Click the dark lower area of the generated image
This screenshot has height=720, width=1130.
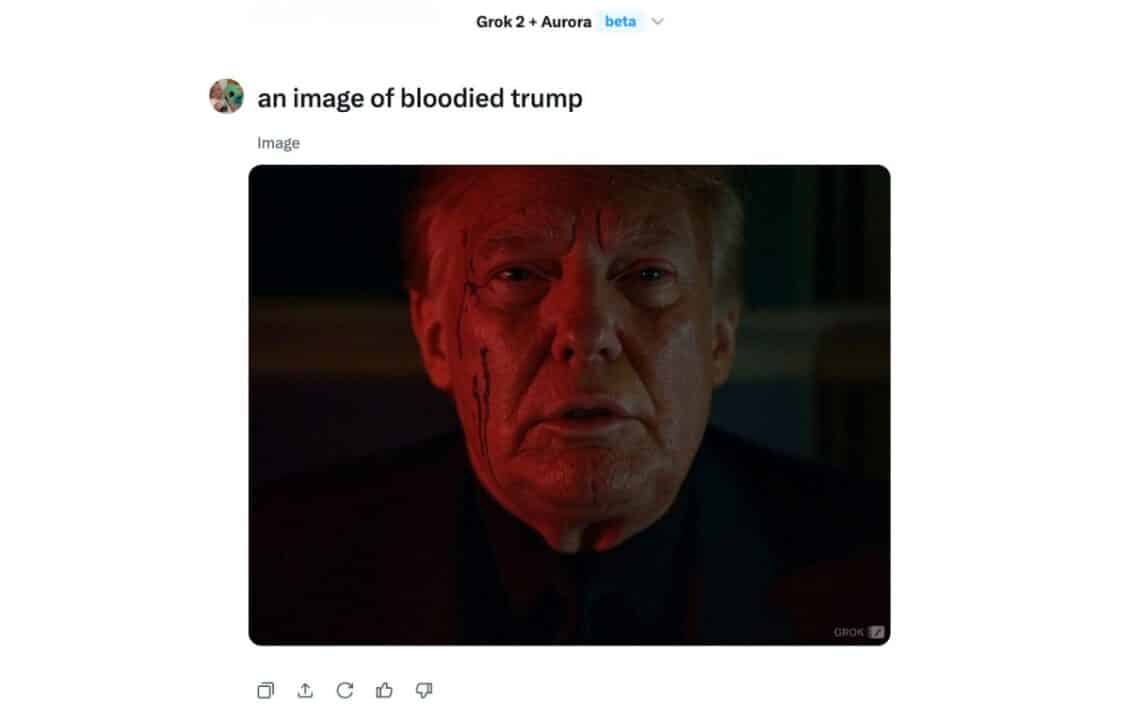click(x=569, y=598)
